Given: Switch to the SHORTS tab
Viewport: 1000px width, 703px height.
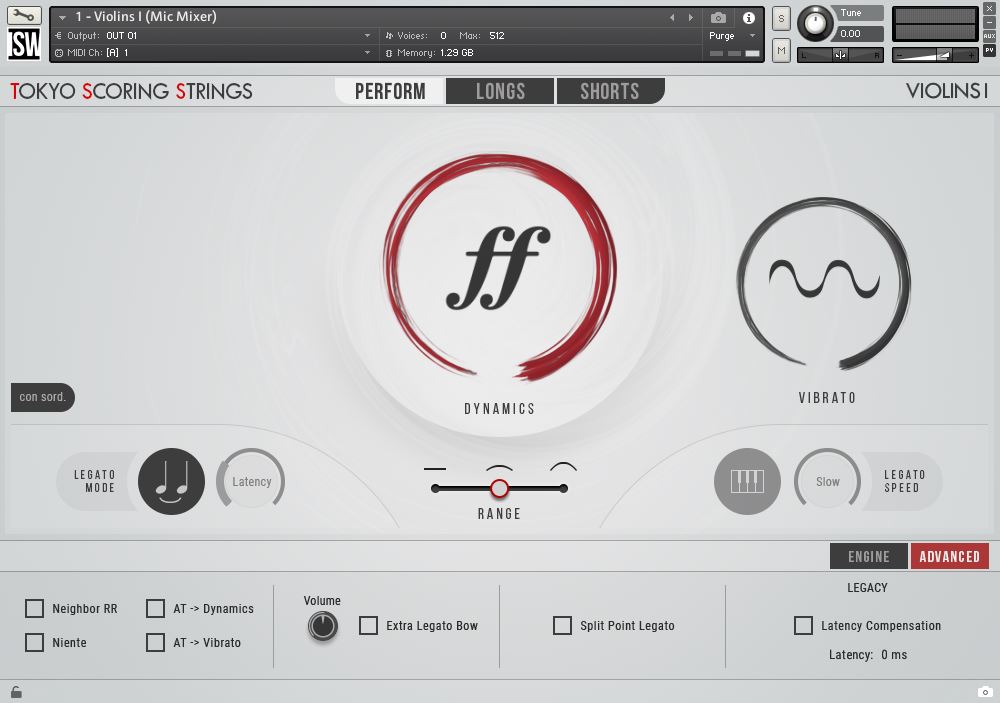Looking at the screenshot, I should coord(610,91).
